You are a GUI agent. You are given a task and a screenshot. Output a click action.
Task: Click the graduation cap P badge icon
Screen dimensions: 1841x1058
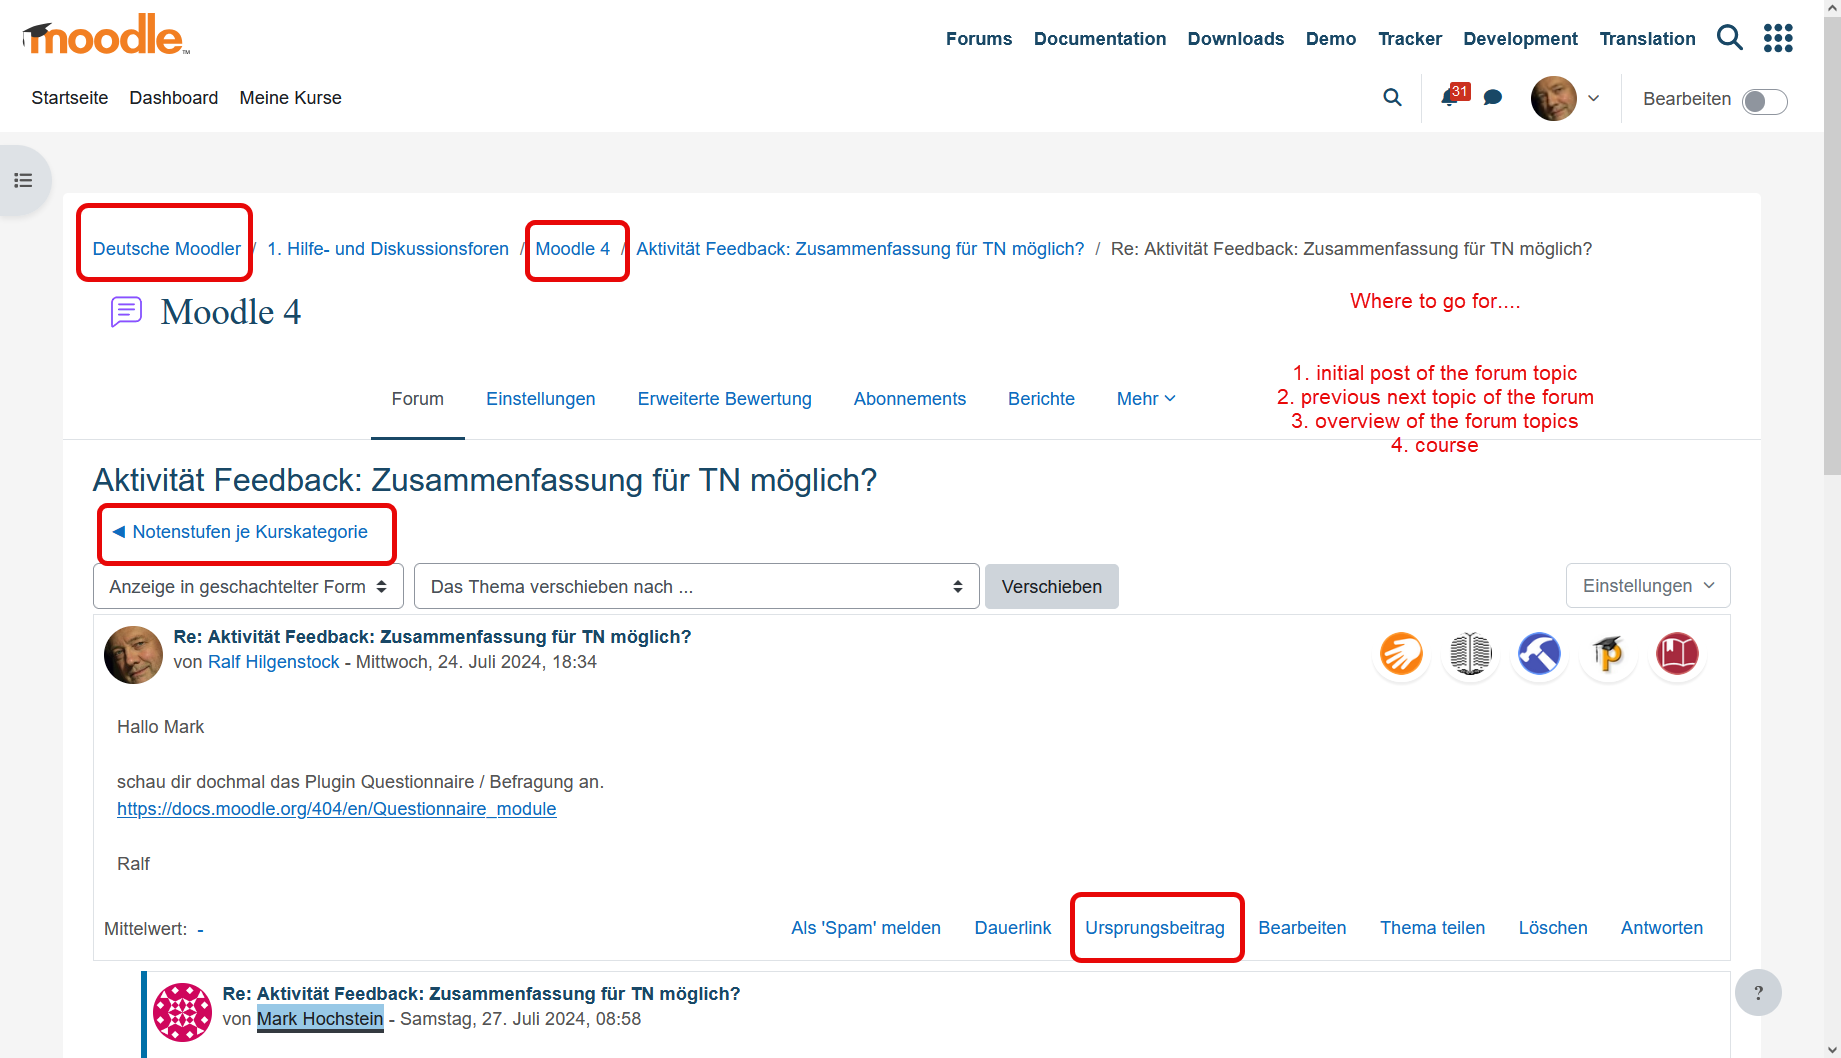pos(1608,655)
